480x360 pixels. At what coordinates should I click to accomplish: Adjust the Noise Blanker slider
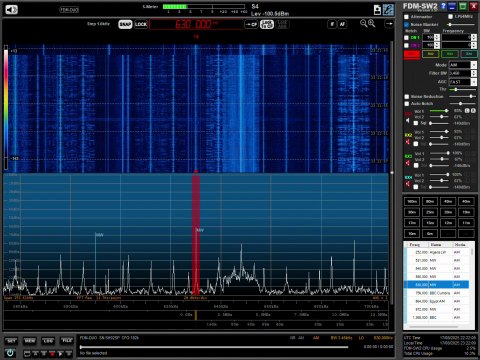pyautogui.click(x=462, y=25)
